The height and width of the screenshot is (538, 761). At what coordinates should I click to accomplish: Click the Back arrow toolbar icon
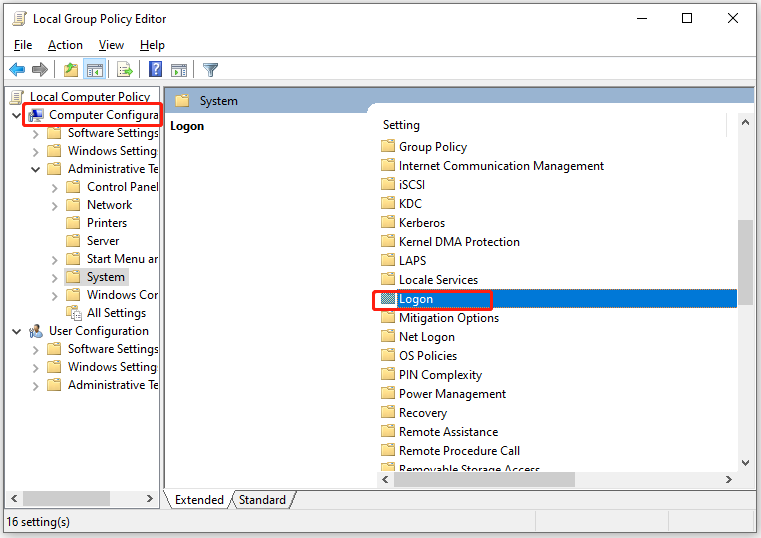pos(17,69)
